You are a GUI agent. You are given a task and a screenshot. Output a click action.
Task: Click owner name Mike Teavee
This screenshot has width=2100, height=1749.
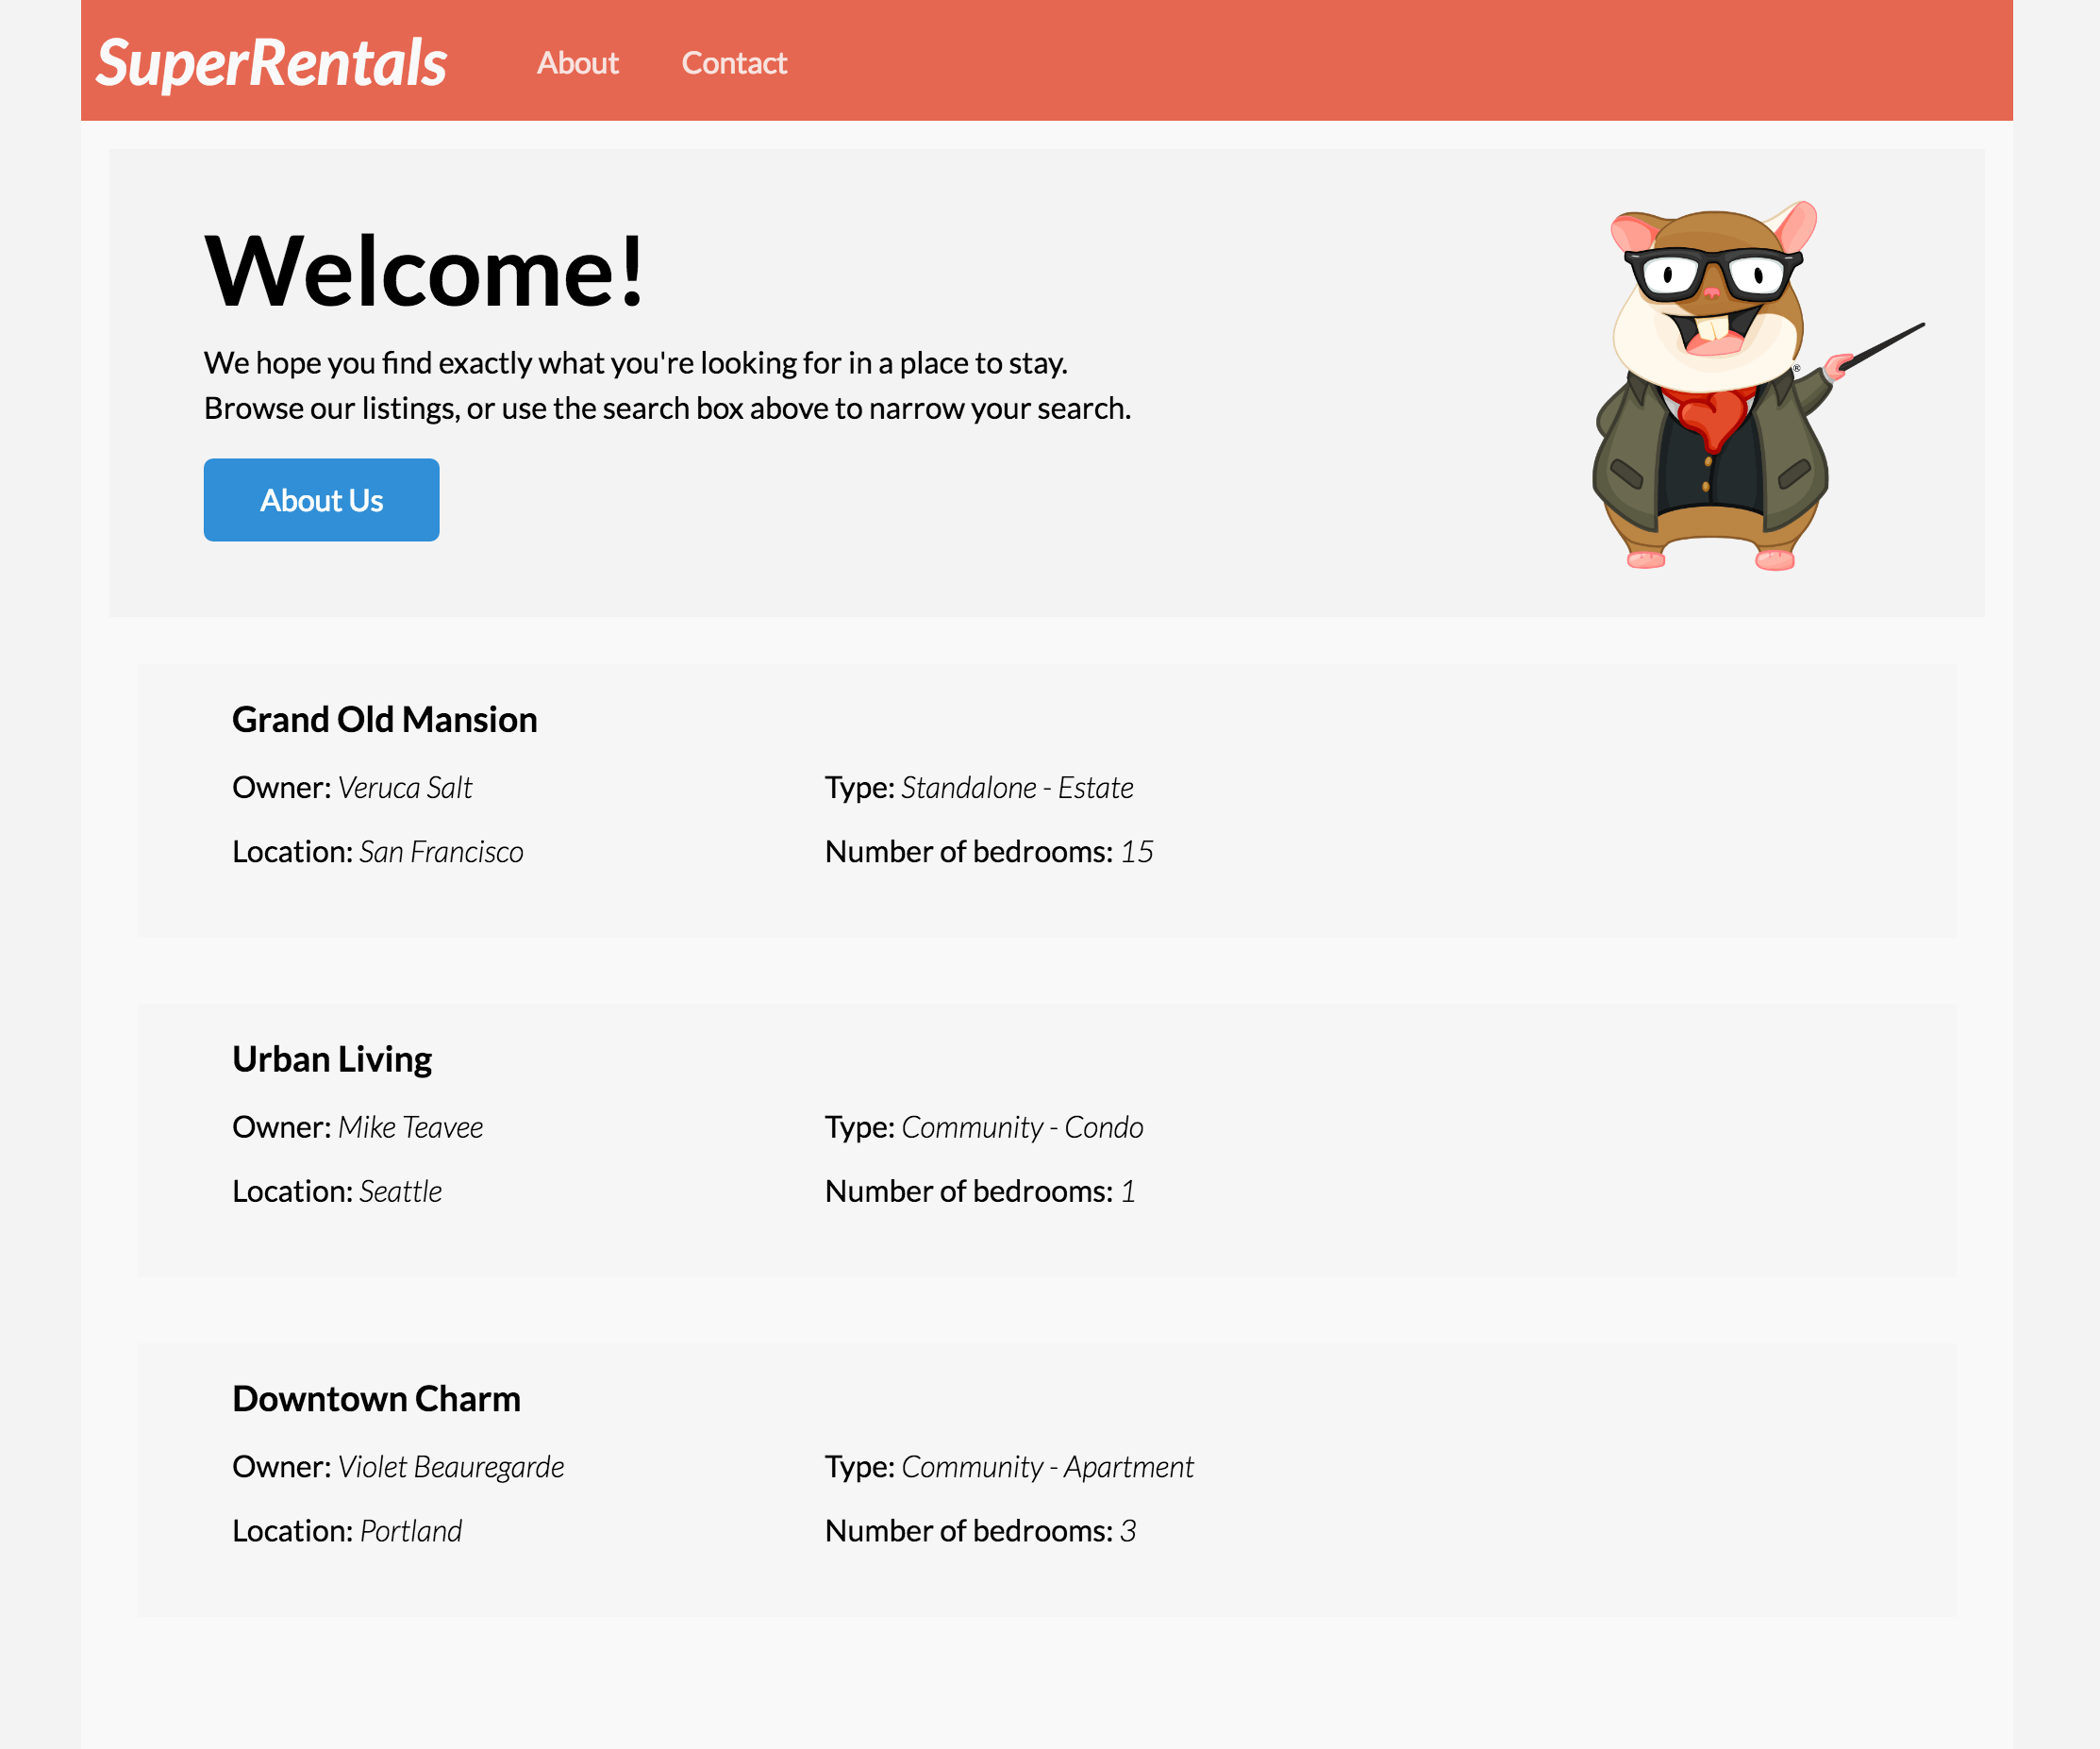click(x=410, y=1127)
